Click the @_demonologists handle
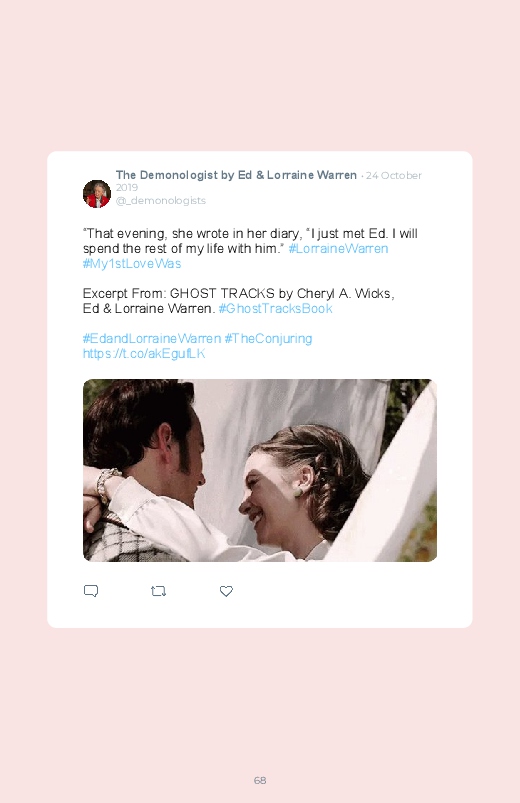The height and width of the screenshot is (803, 520). pos(161,200)
